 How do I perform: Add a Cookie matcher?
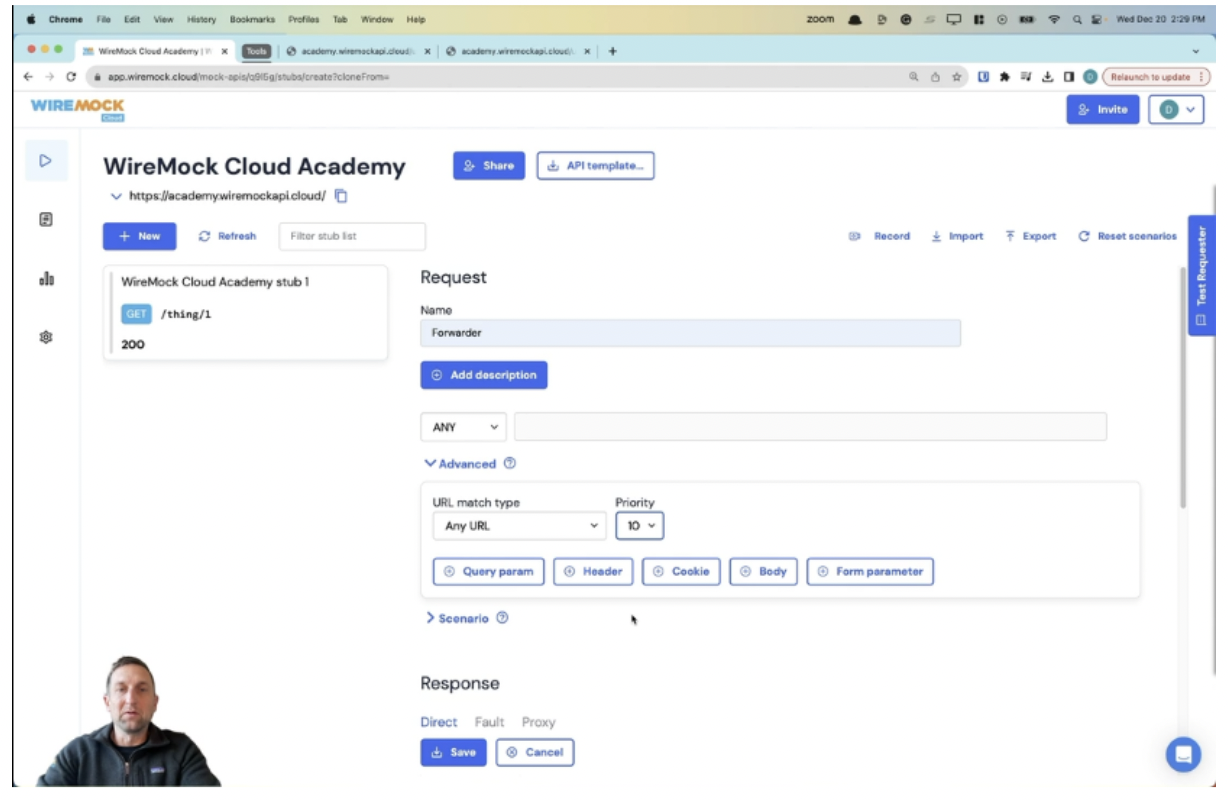click(681, 571)
